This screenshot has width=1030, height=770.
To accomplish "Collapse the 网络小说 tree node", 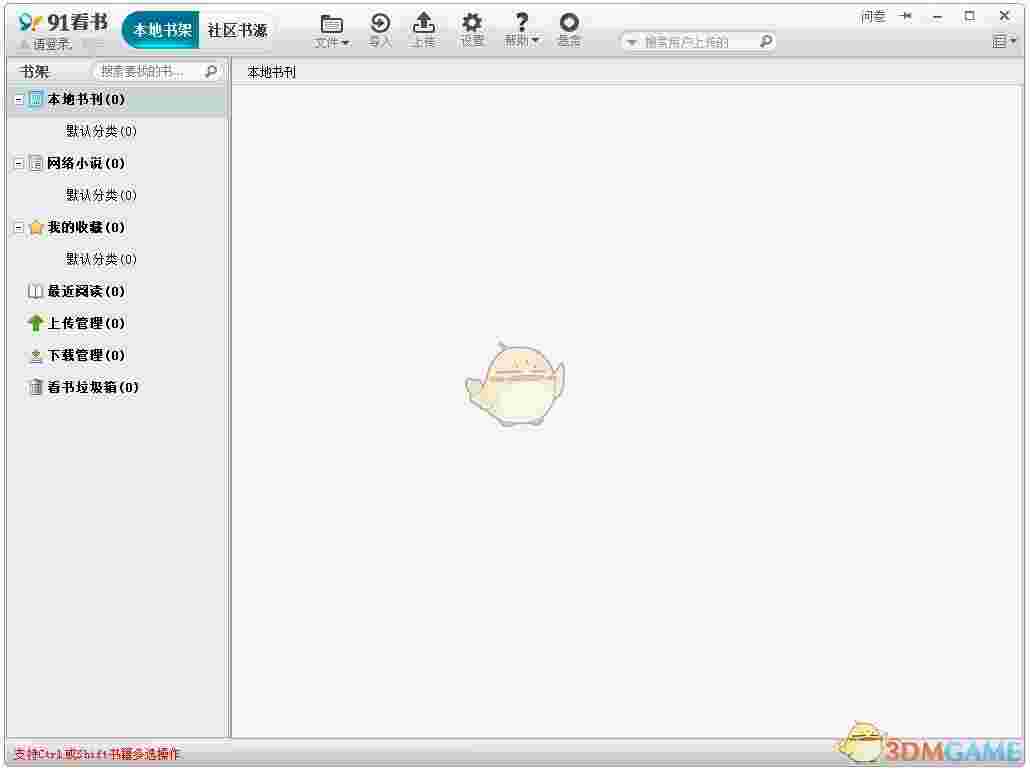I will 18,163.
